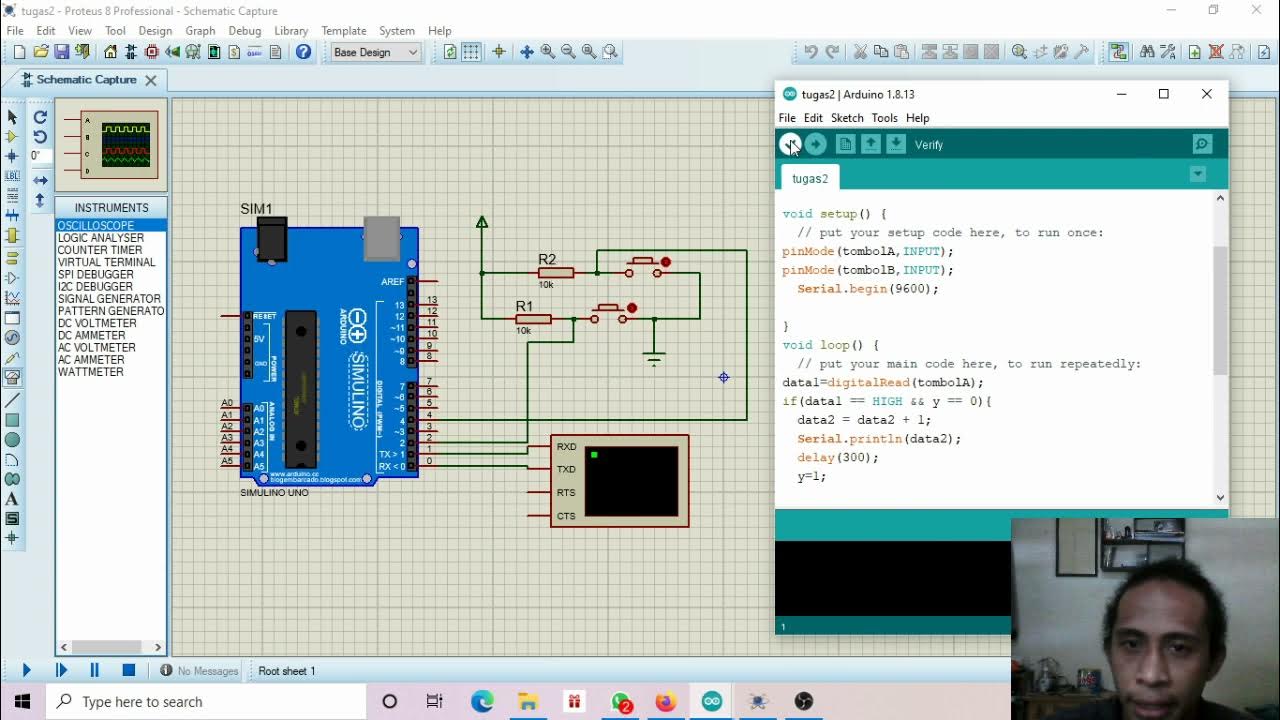Open the Proteus Library menu
This screenshot has width=1280, height=720.
click(x=291, y=31)
